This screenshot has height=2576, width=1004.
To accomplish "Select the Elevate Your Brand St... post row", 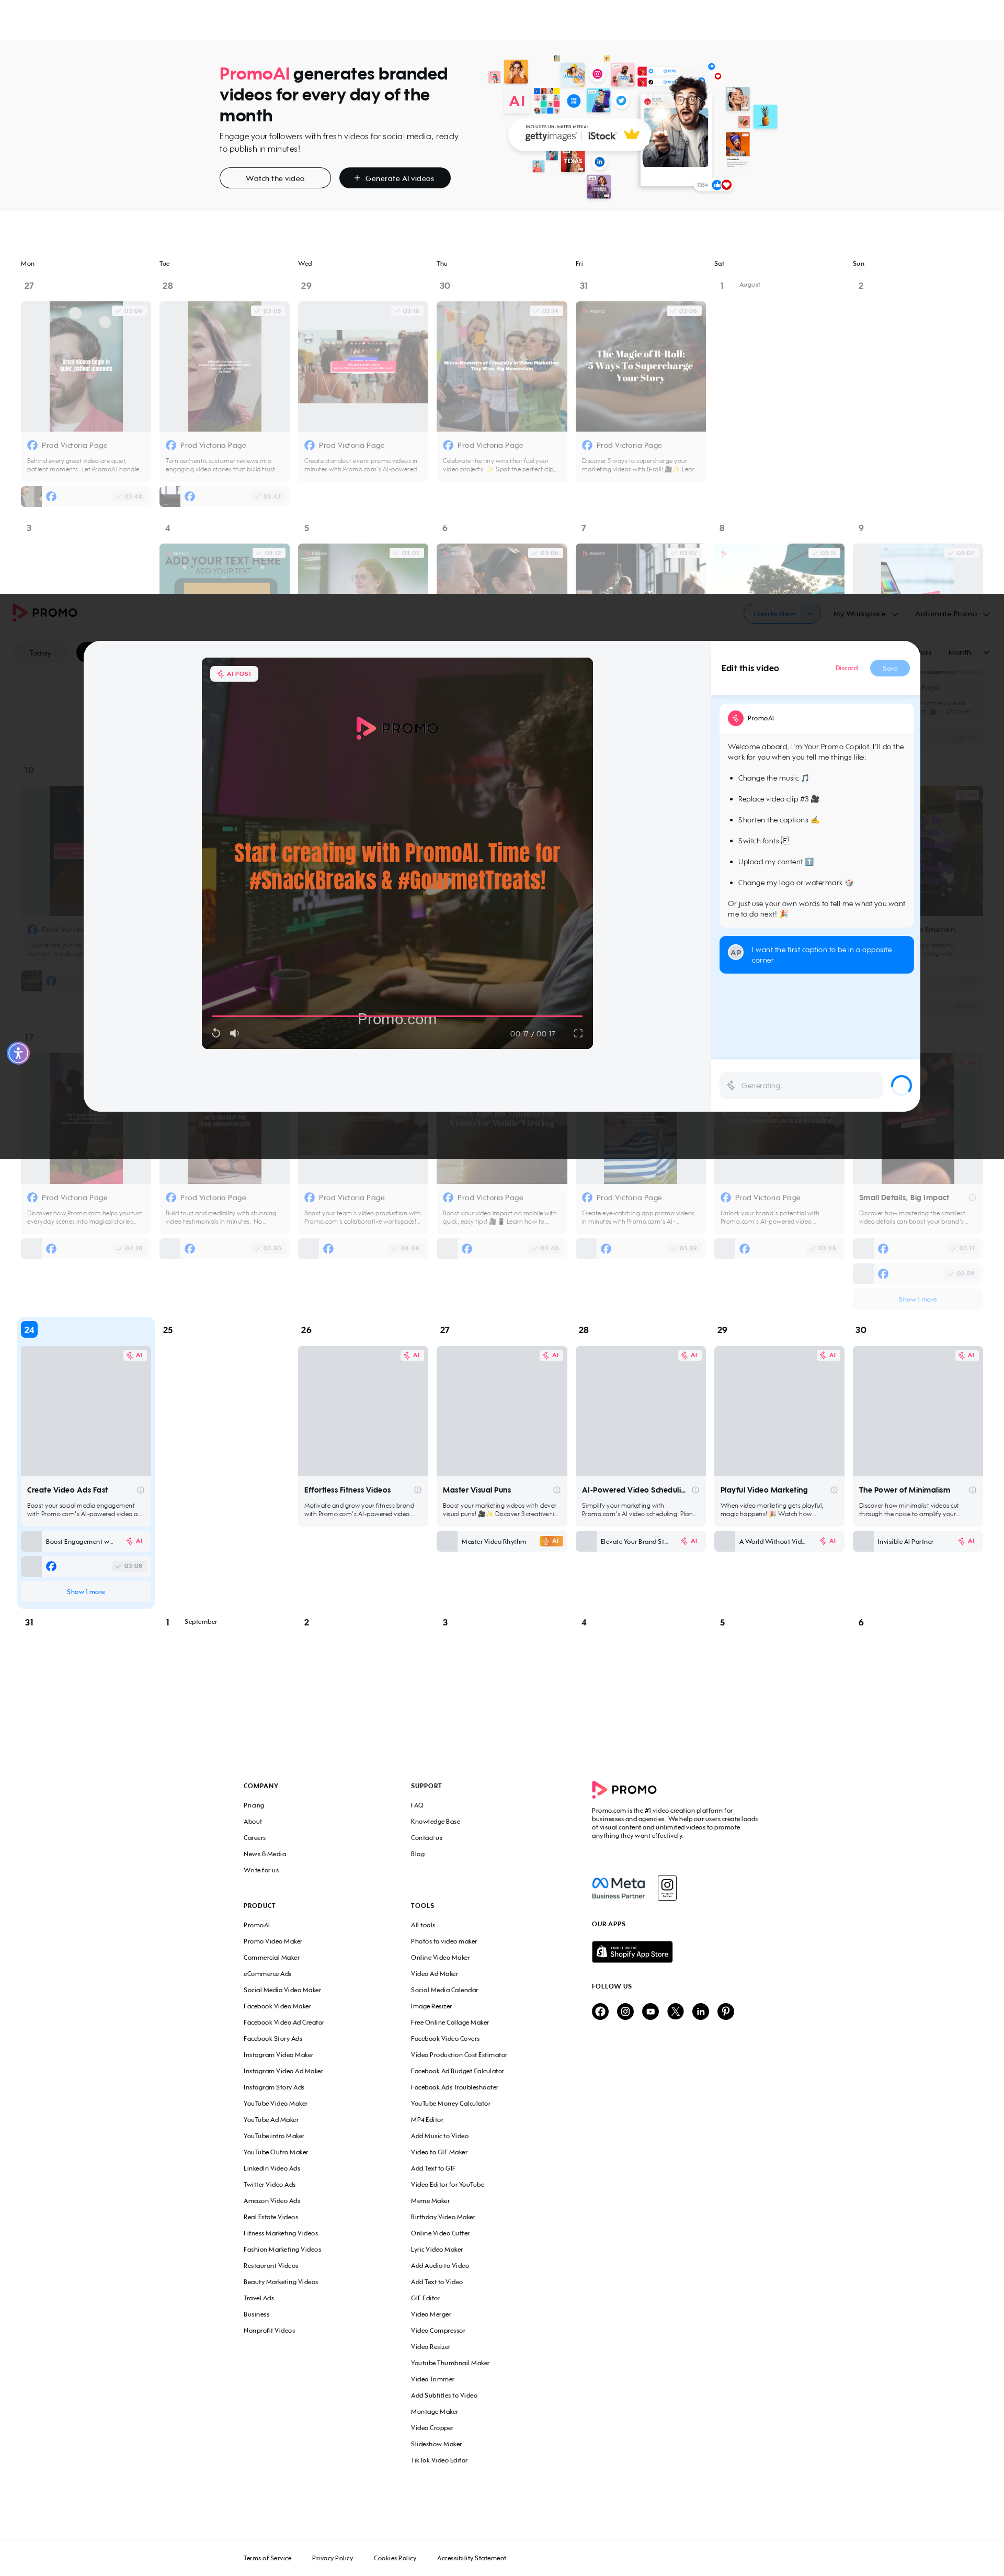I will click(640, 1541).
